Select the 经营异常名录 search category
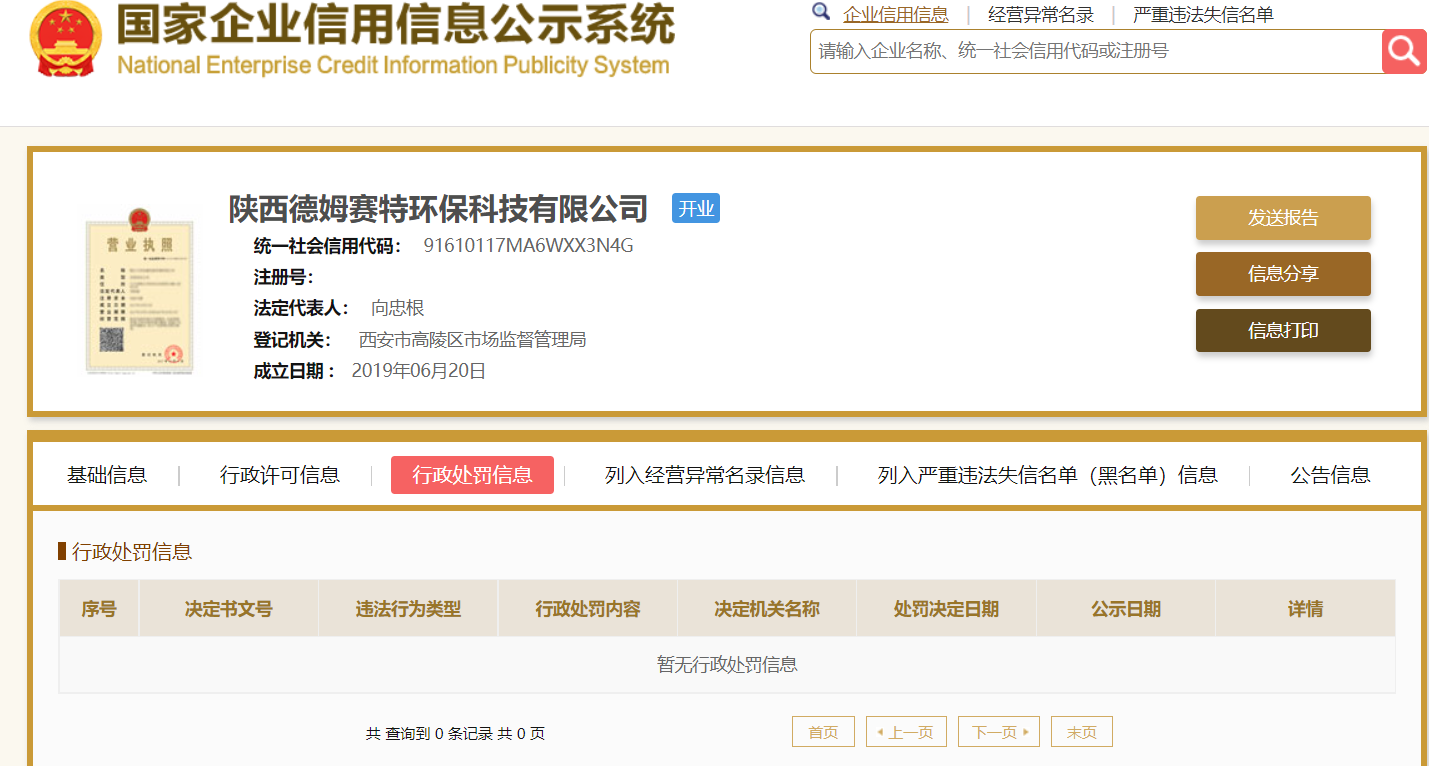The image size is (1429, 766). (1041, 15)
